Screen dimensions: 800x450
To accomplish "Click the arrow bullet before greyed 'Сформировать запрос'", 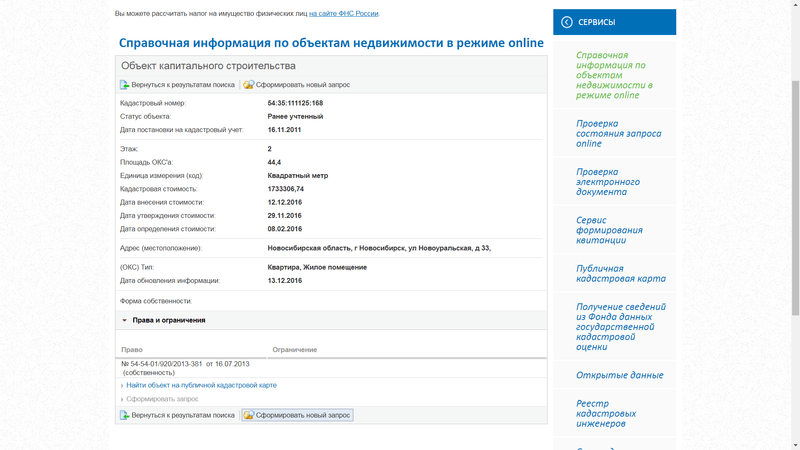I will (x=122, y=400).
